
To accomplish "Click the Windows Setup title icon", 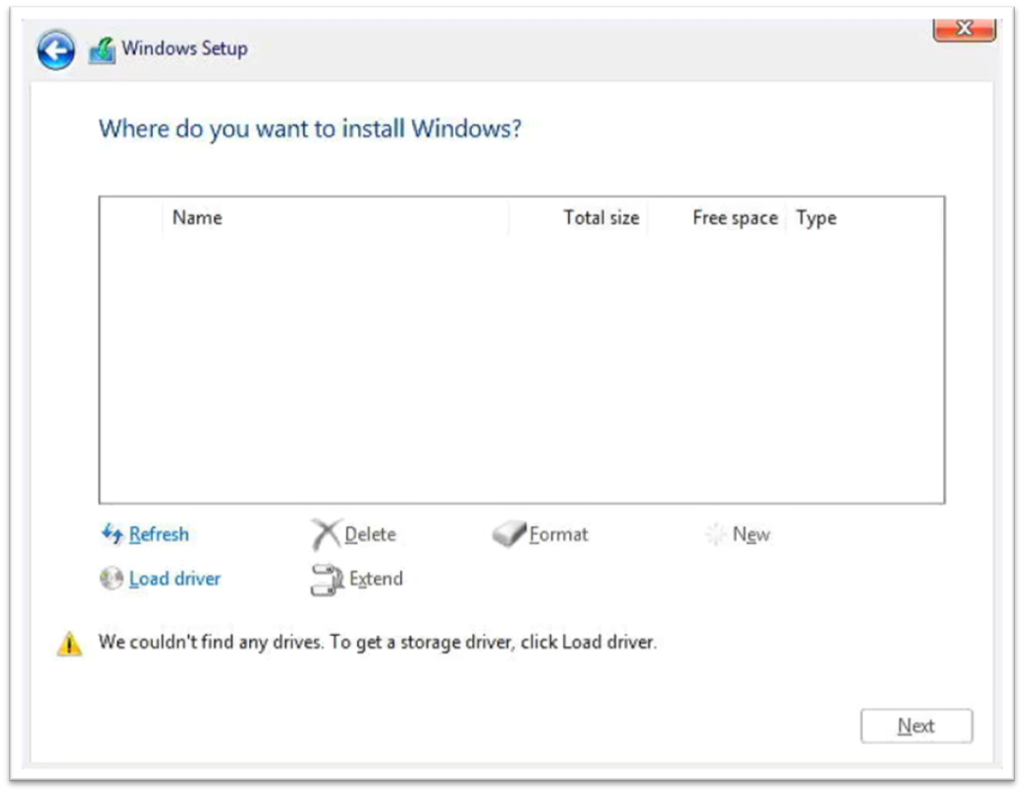I will pyautogui.click(x=103, y=50).
